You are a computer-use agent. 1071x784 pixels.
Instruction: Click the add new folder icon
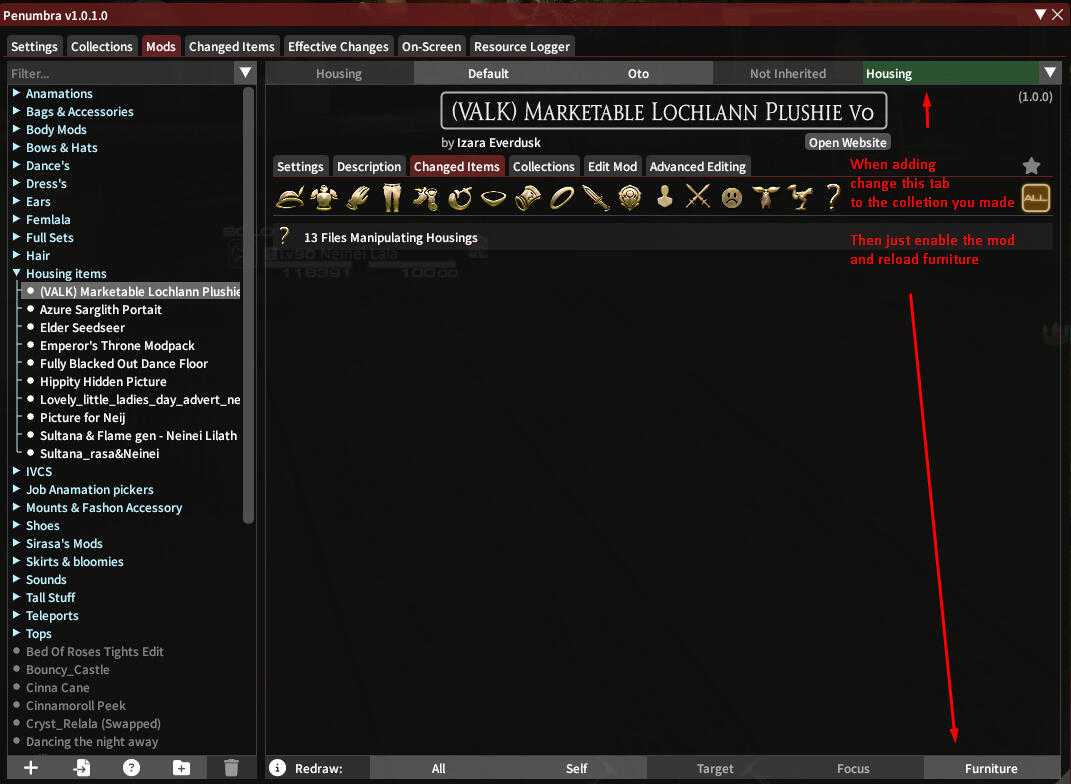coord(181,768)
